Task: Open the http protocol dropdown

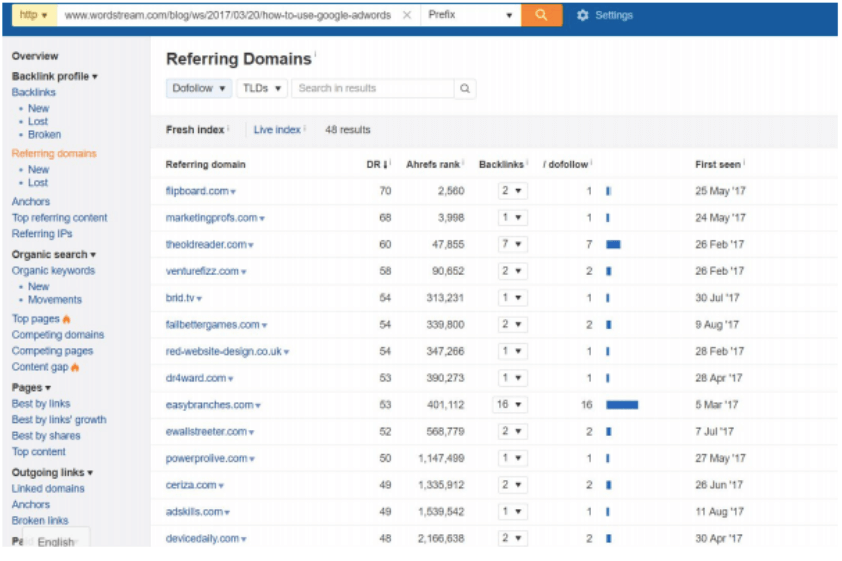Action: click(34, 16)
